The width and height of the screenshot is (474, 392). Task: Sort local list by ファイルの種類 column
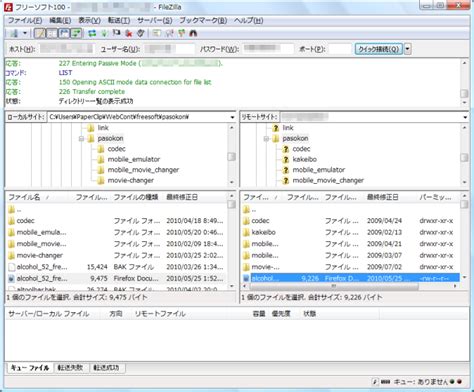point(137,197)
